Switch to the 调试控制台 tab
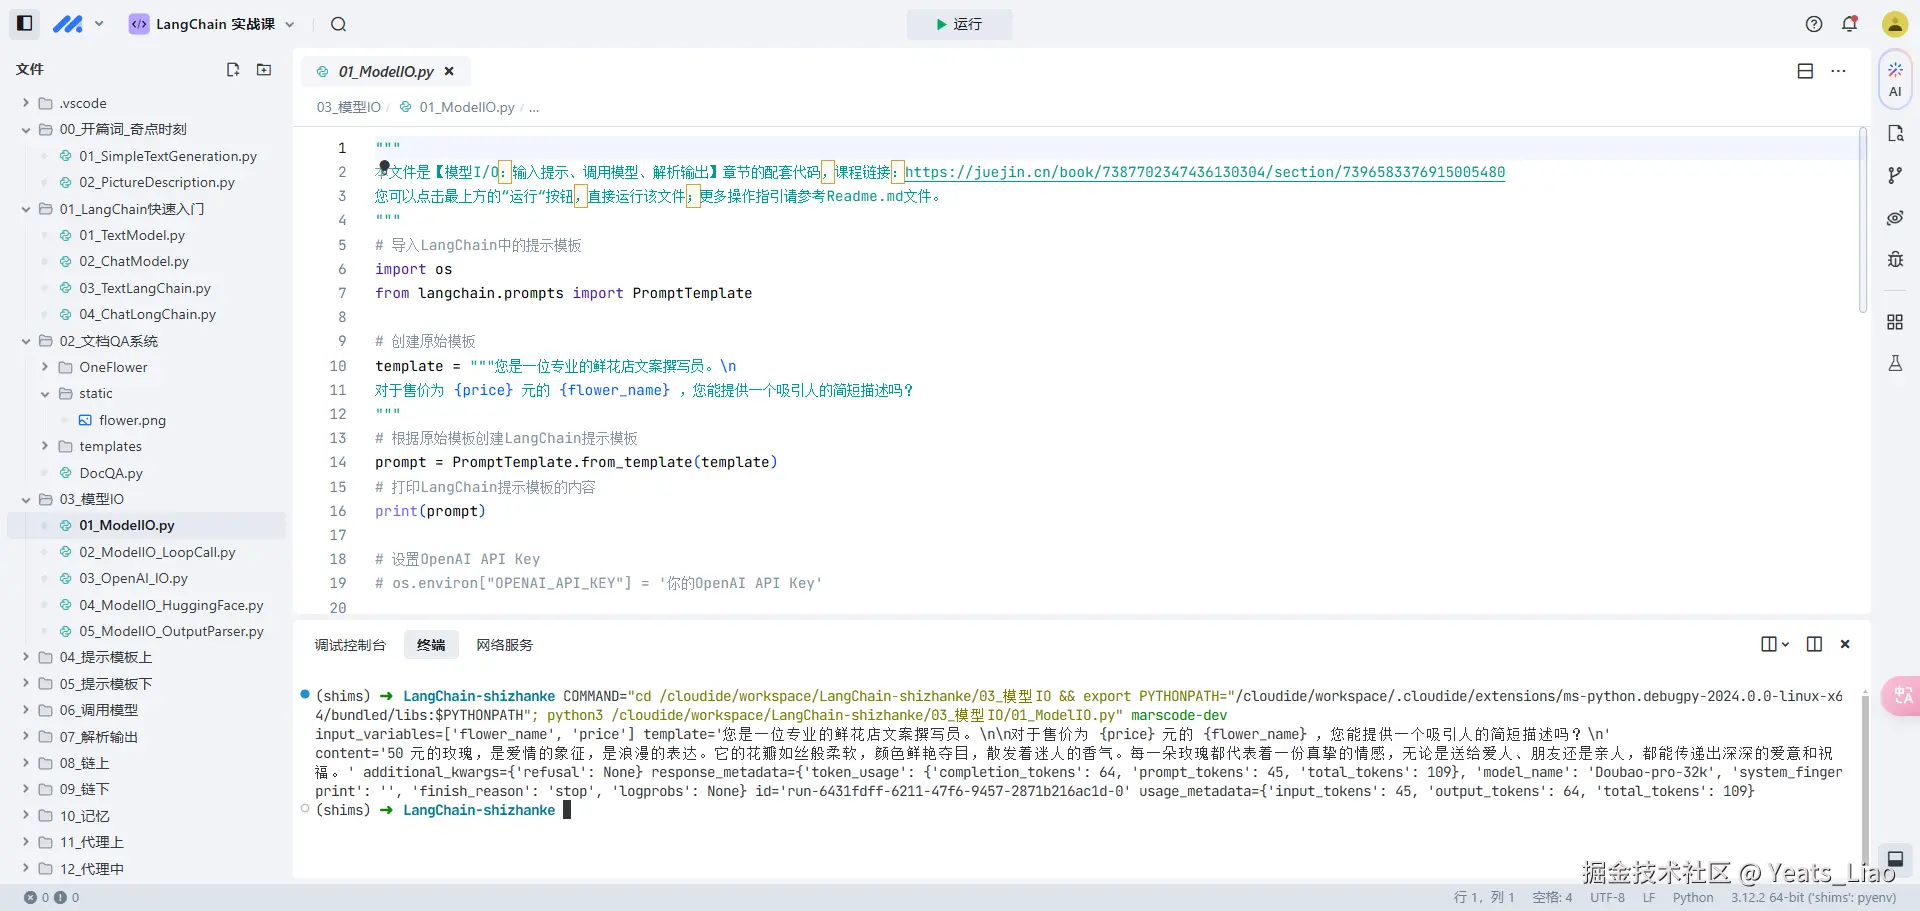 [350, 645]
